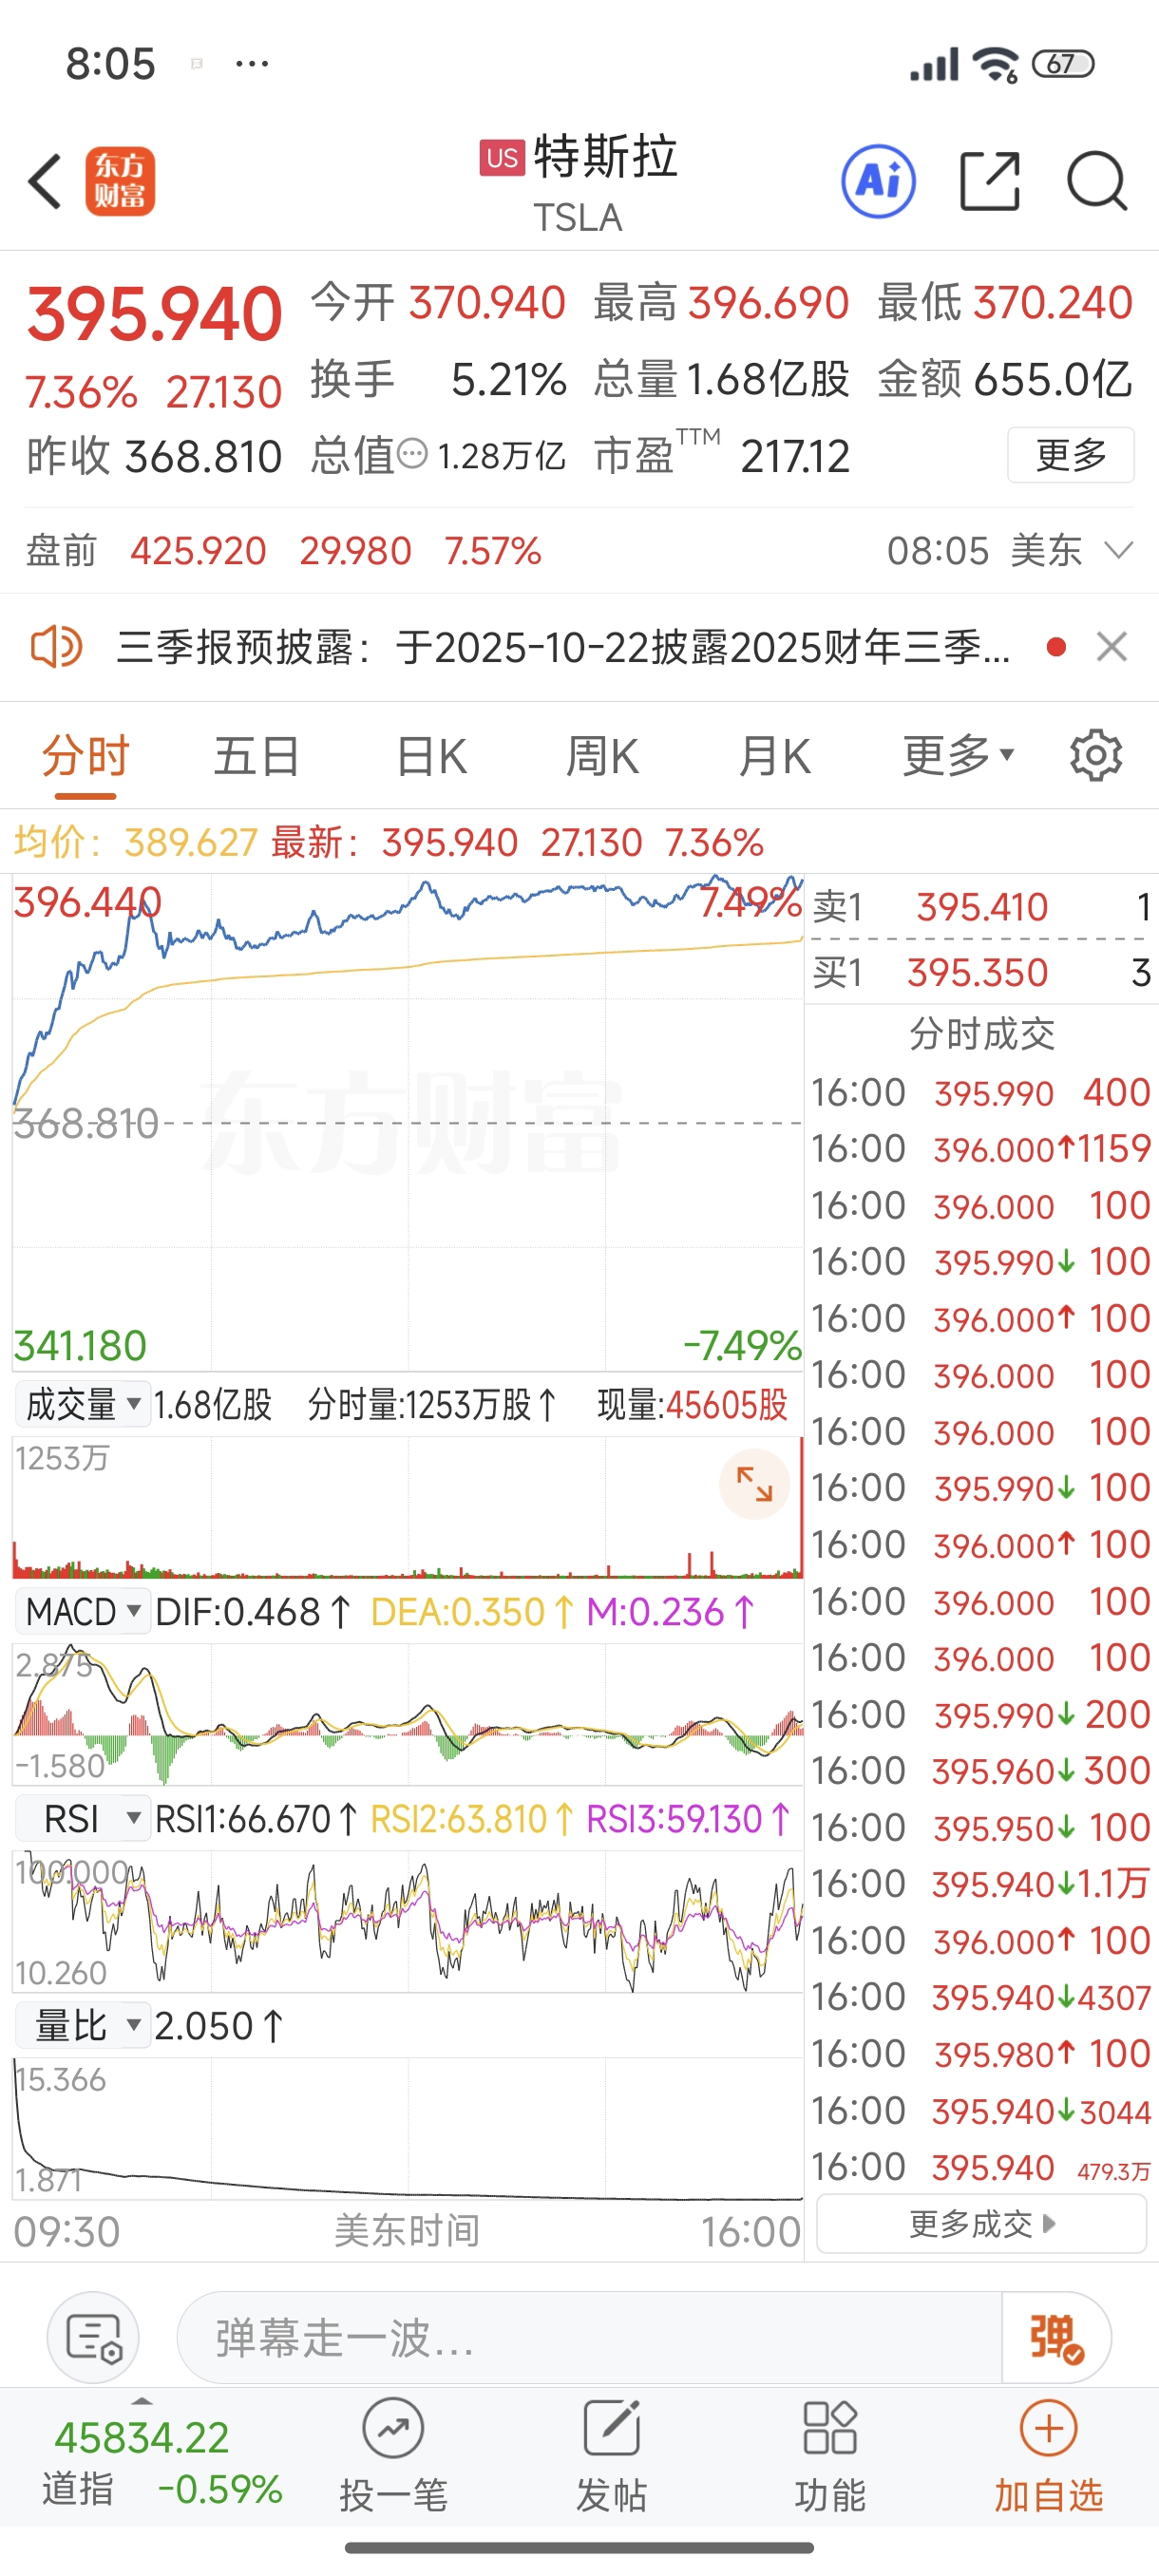Open the 成交量 indicator dropdown
The width and height of the screenshot is (1159, 2576).
(x=83, y=1404)
